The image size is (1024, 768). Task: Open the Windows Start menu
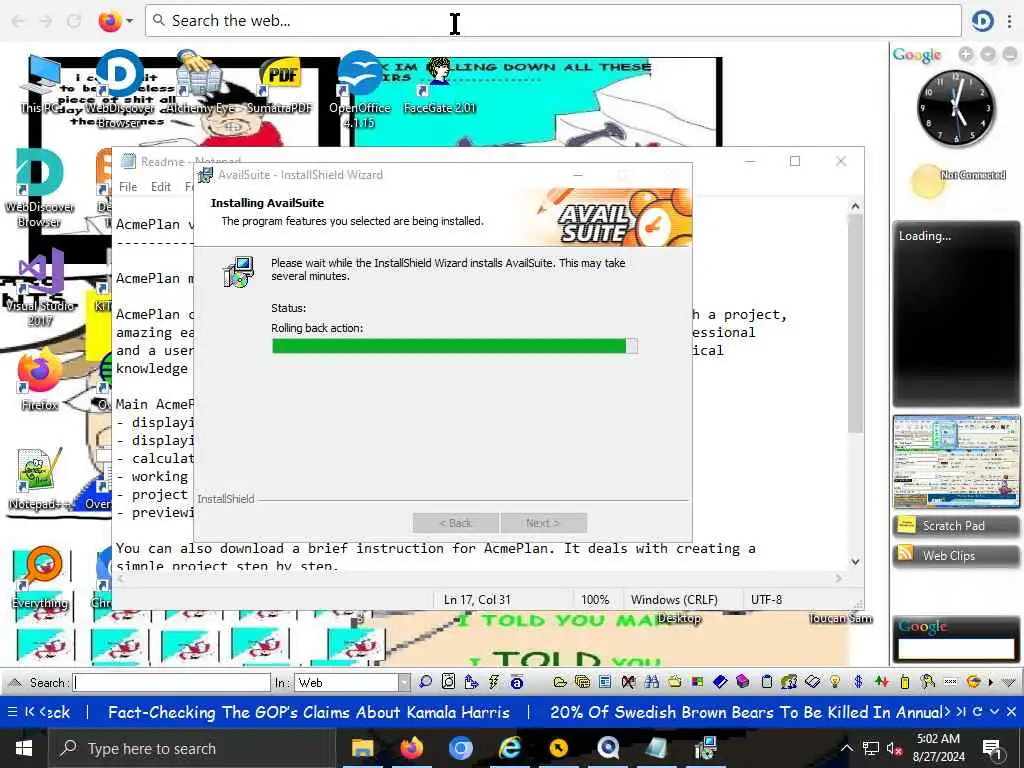[x=24, y=748]
